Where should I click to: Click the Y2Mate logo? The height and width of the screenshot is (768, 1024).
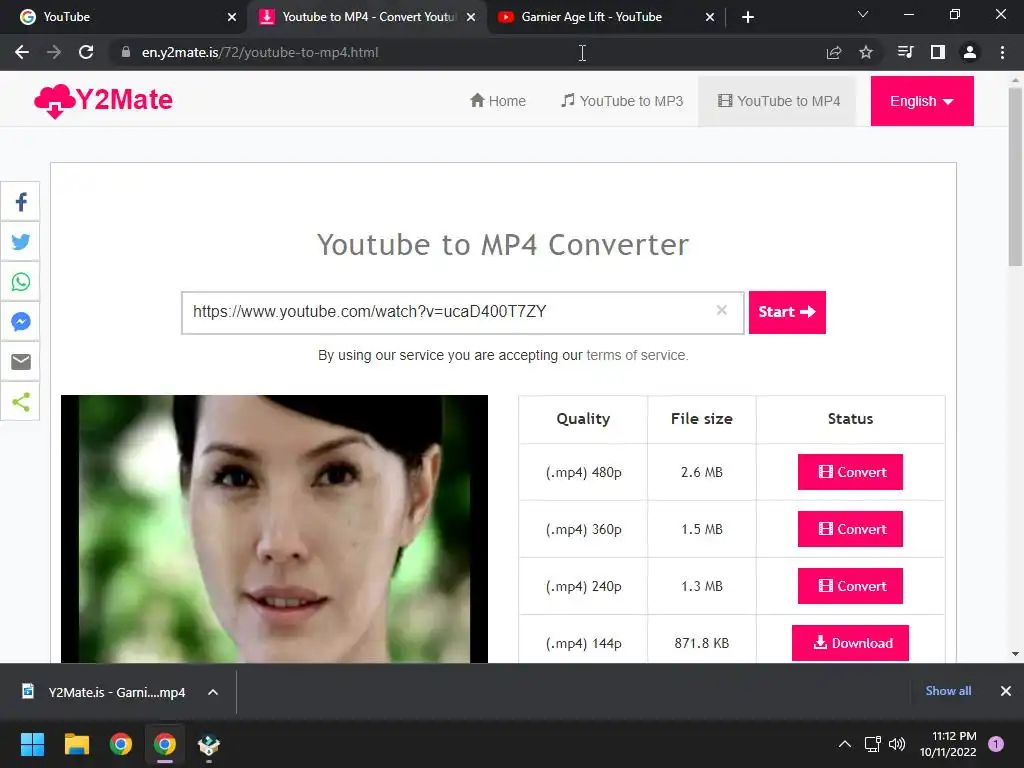pyautogui.click(x=103, y=101)
